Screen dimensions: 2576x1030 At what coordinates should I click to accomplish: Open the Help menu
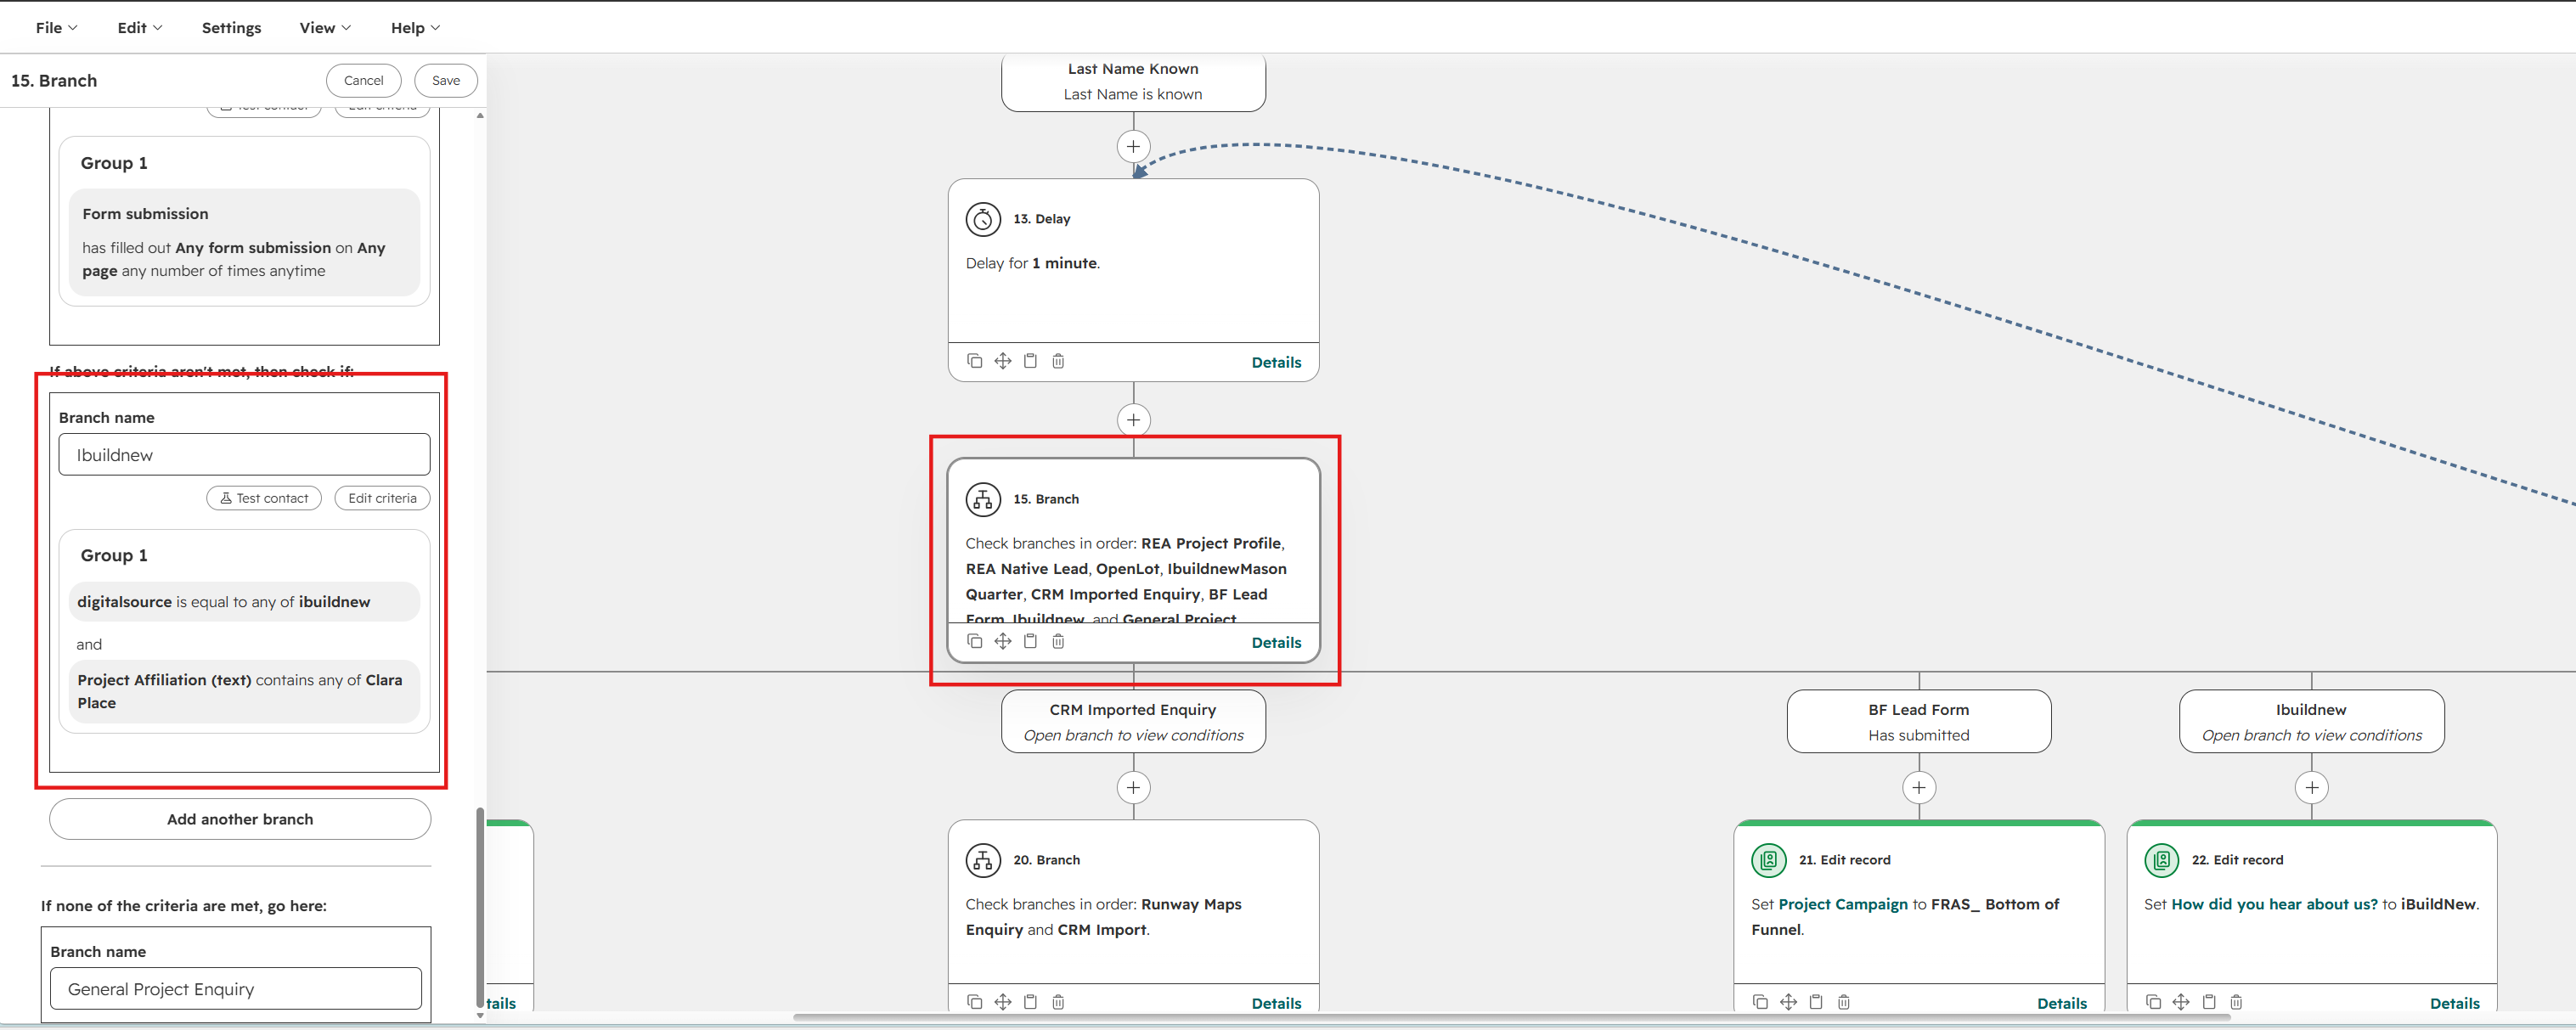pyautogui.click(x=415, y=28)
